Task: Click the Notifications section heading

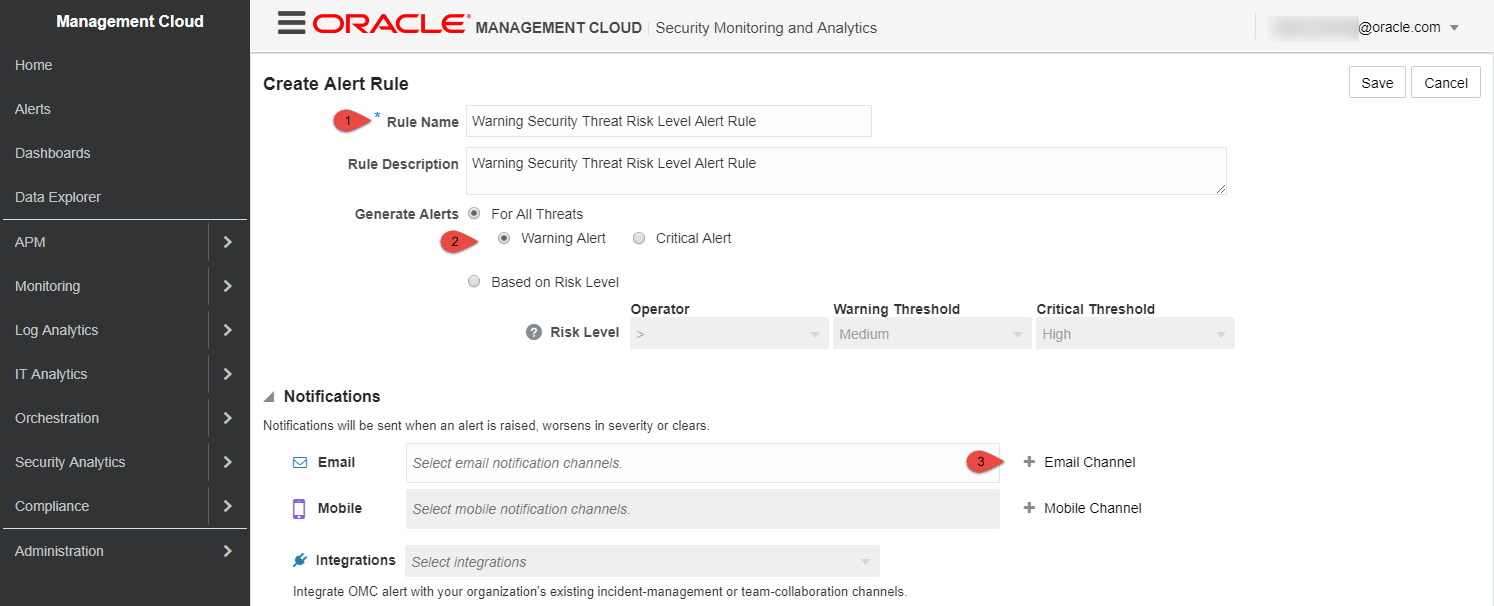Action: click(x=332, y=397)
